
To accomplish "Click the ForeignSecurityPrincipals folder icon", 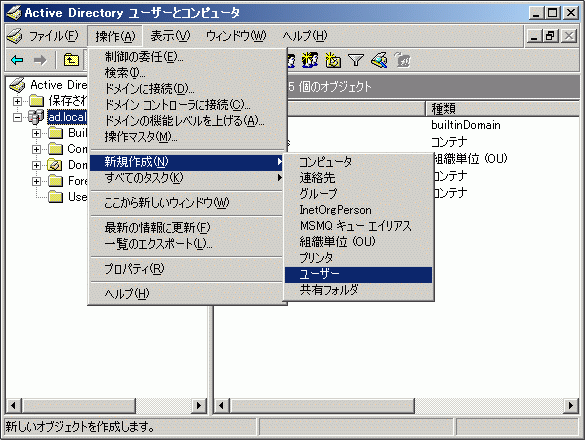I will 56,181.
